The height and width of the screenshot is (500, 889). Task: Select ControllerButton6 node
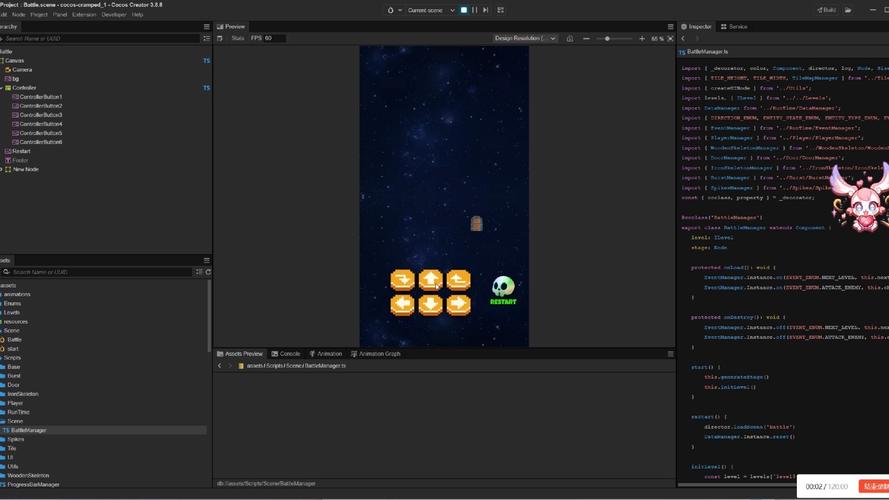tap(41, 142)
